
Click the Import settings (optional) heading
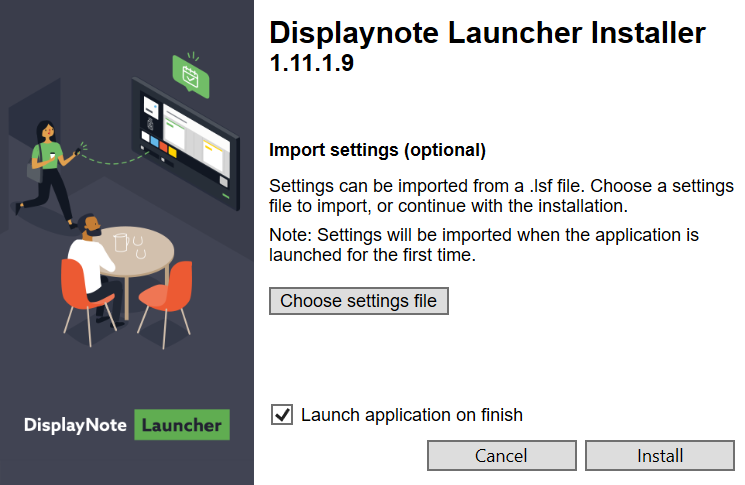(377, 150)
